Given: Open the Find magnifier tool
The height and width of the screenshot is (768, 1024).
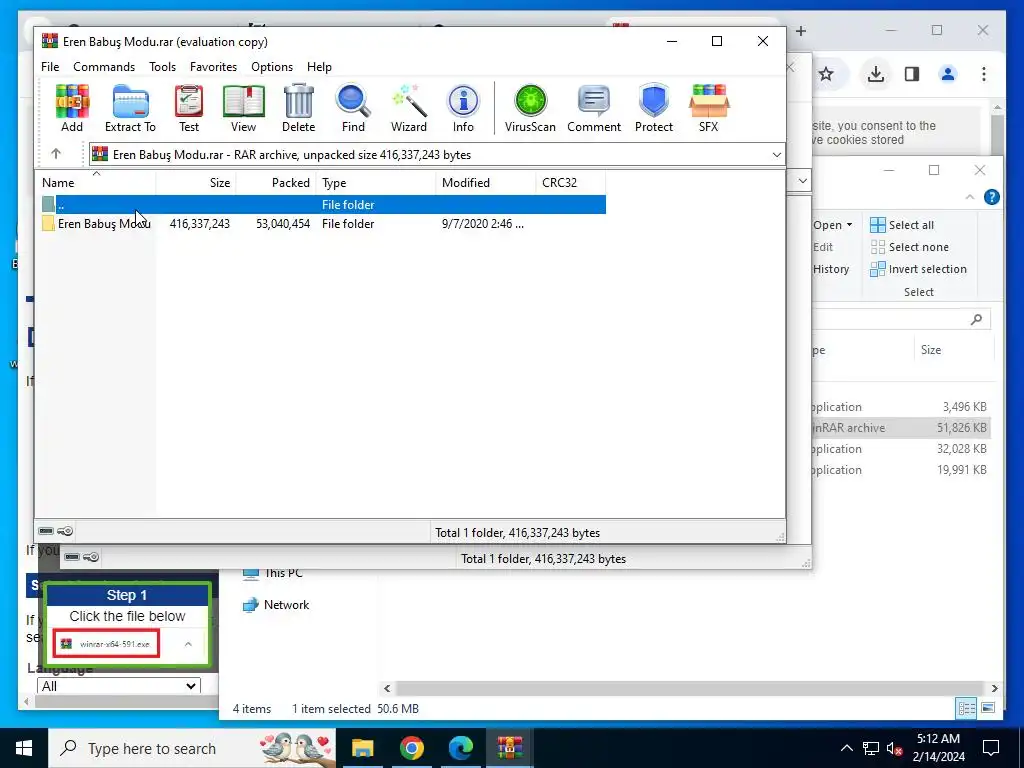Looking at the screenshot, I should tap(353, 108).
